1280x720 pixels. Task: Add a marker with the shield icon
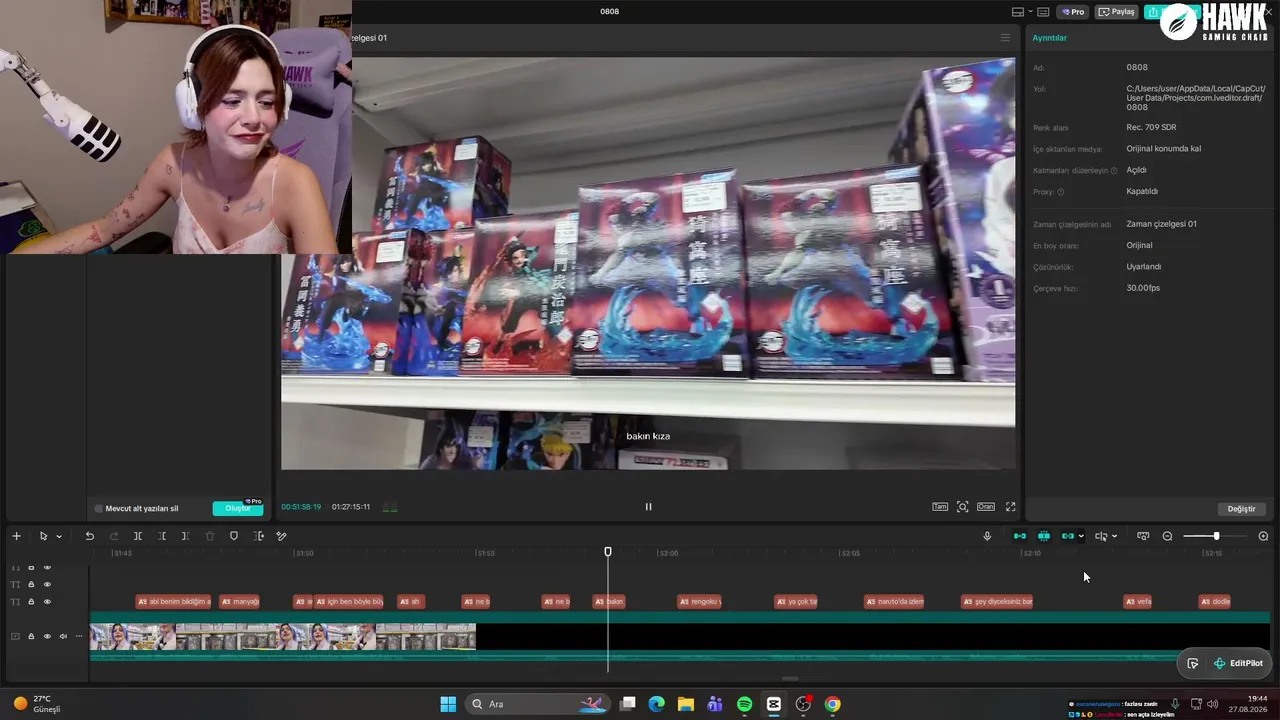point(234,536)
